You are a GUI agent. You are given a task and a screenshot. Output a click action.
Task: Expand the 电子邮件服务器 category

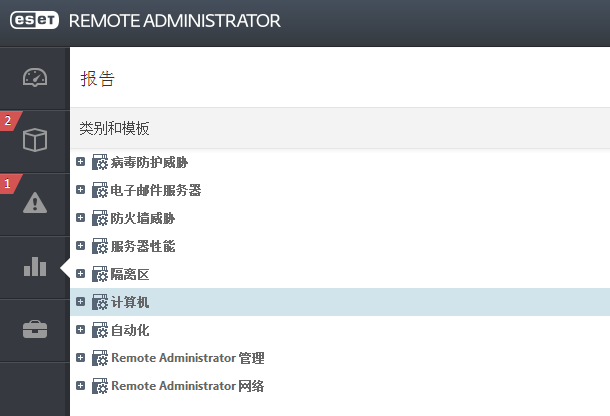(81, 190)
